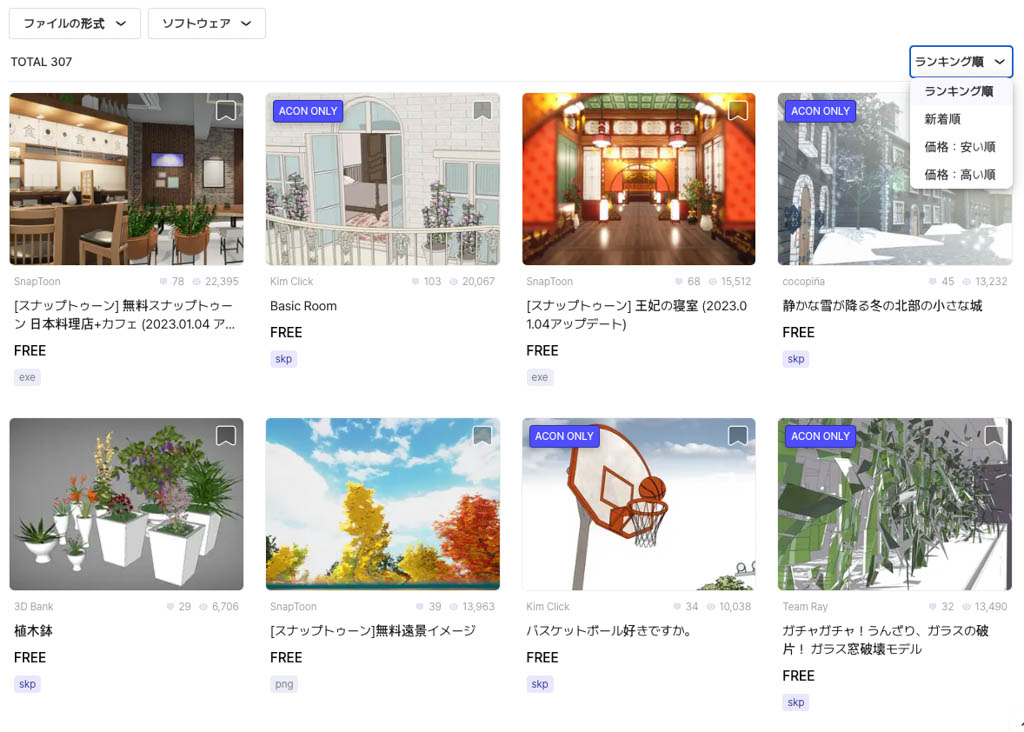Select ランキング順 in the sort menu
This screenshot has width=1024, height=732.
click(959, 91)
